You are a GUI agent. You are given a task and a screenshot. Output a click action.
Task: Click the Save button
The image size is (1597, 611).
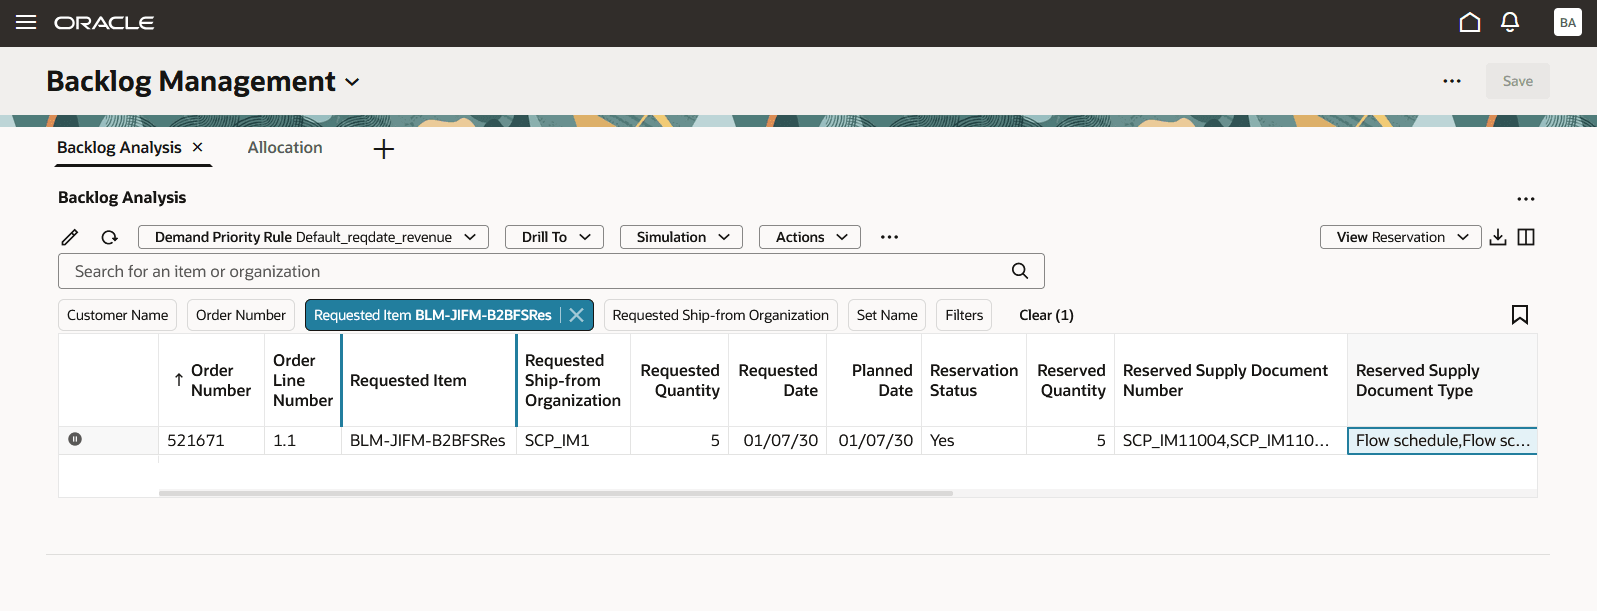[1517, 81]
